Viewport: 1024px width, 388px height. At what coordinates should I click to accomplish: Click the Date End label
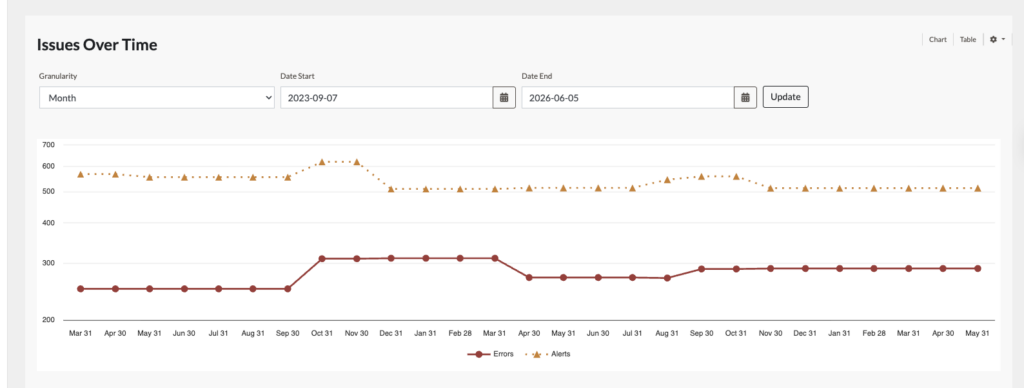pos(537,76)
